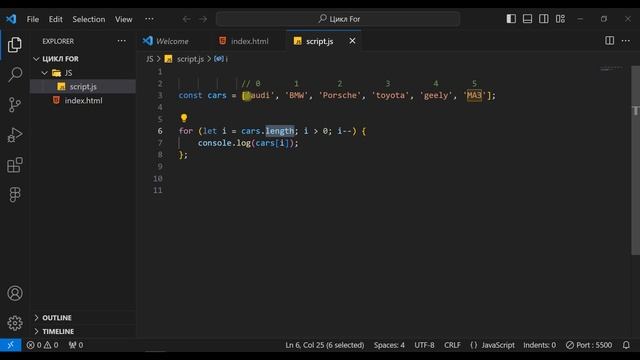Switch to the script.js tab
Viewport: 640px width, 360px height.
319,41
